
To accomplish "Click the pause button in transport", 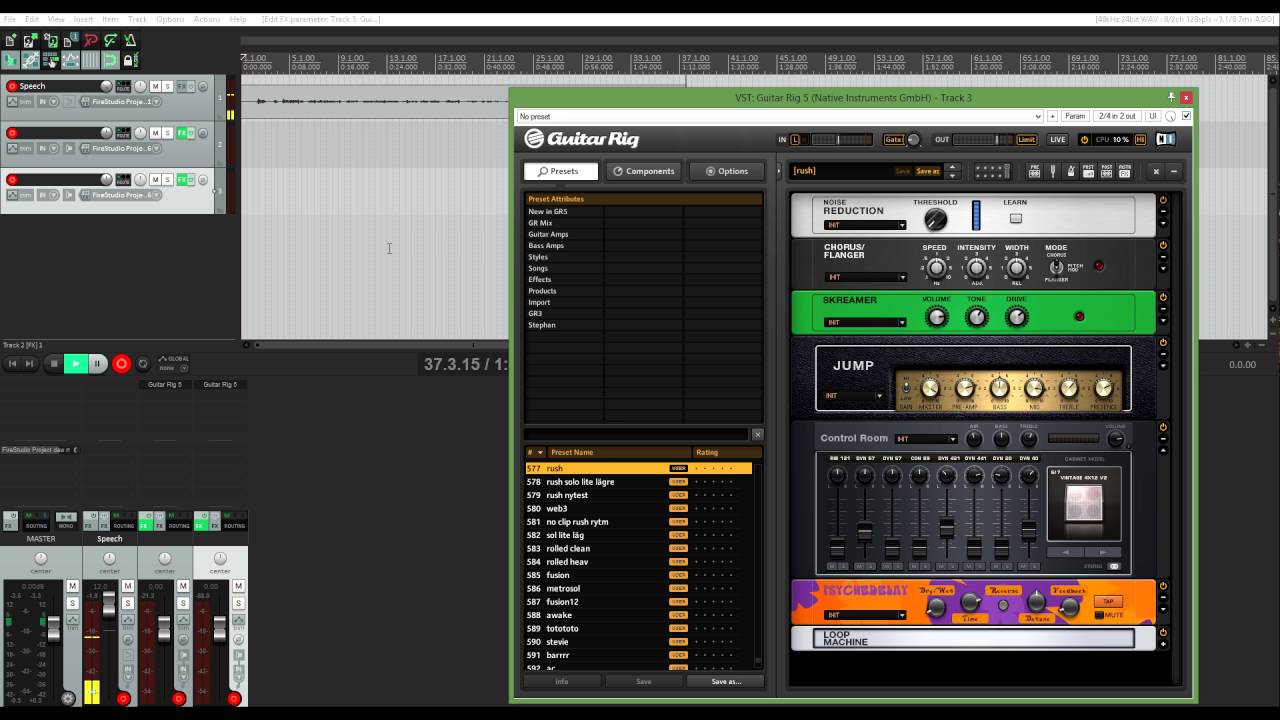I will pos(97,364).
